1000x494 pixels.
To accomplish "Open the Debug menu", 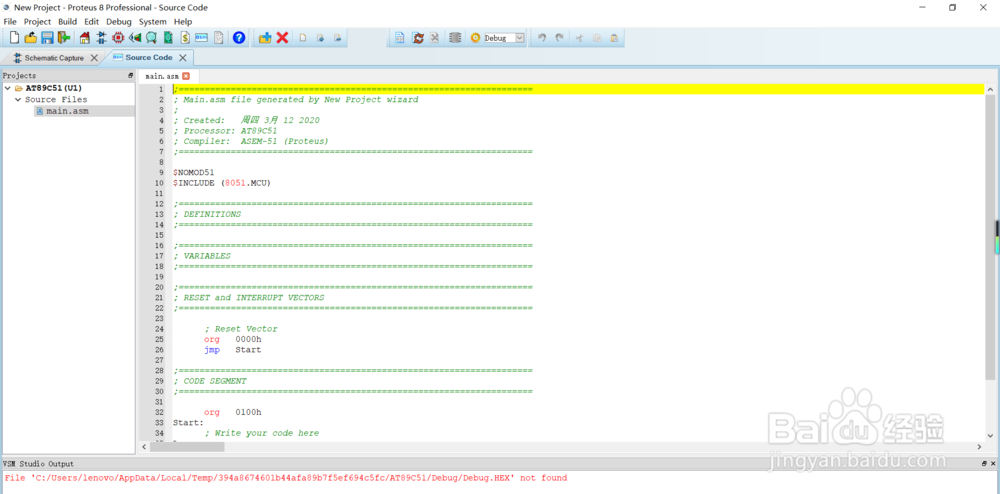I will pos(119,22).
